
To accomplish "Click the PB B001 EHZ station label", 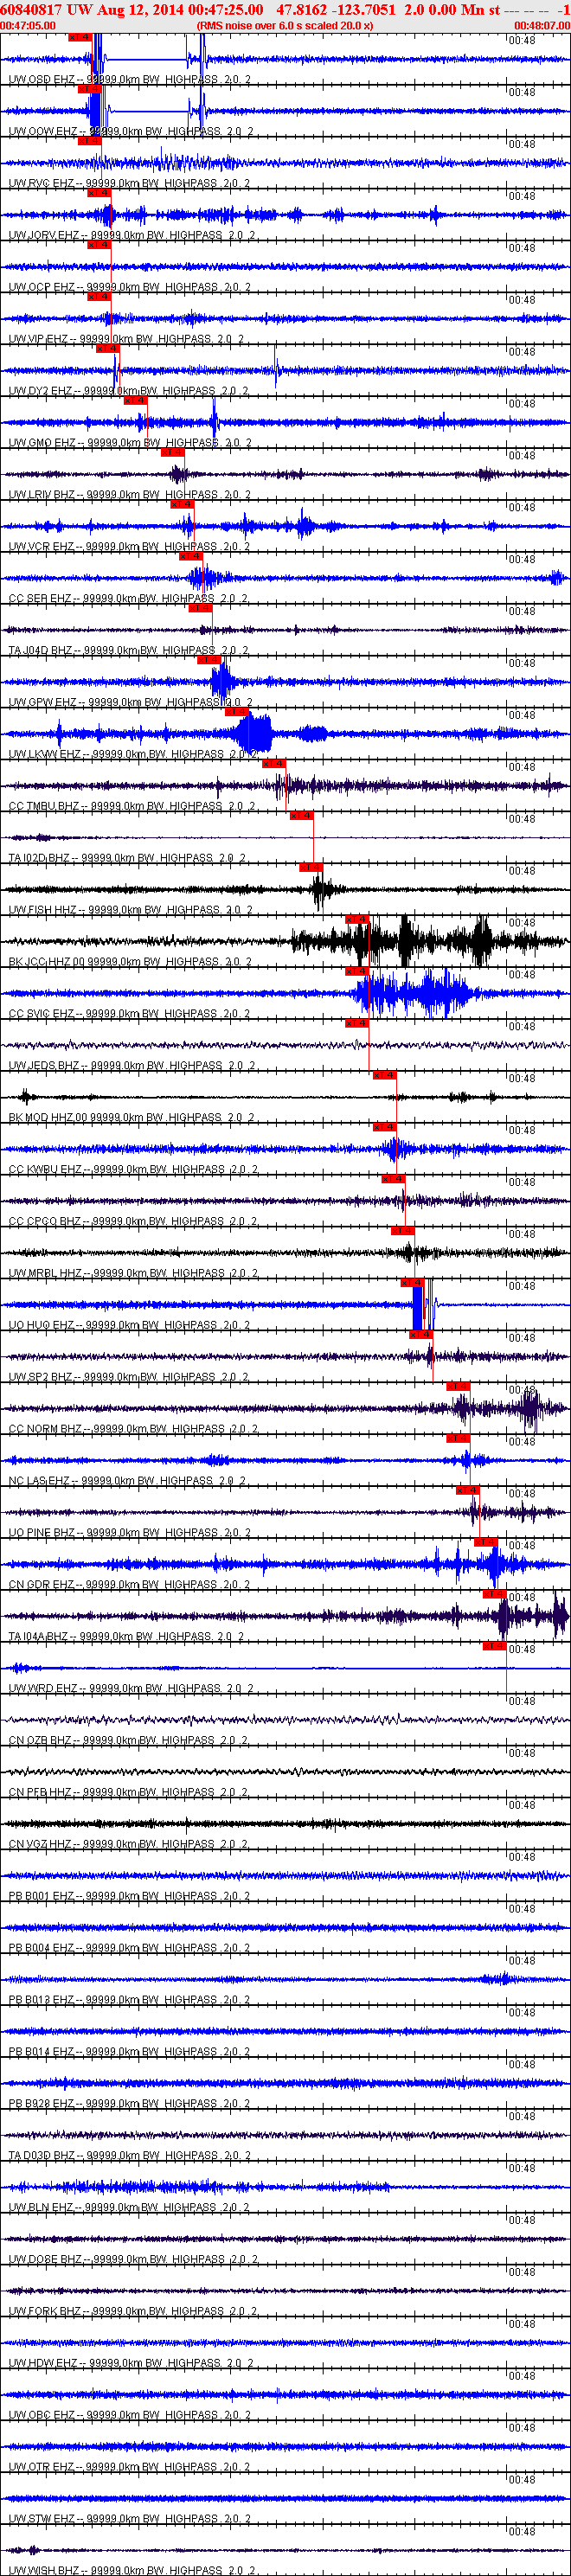I will pyautogui.click(x=129, y=1896).
